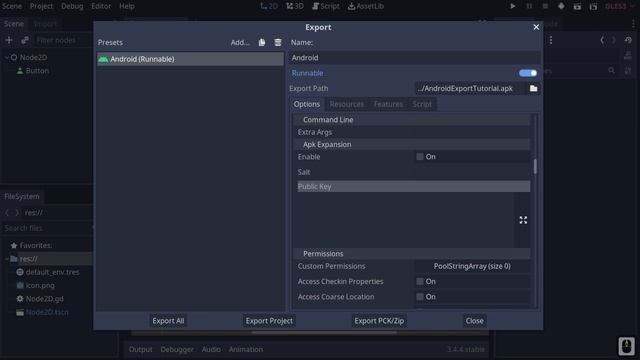Open Custom Permissions PoolStringArray editor
This screenshot has width=640, height=360.
point(472,266)
